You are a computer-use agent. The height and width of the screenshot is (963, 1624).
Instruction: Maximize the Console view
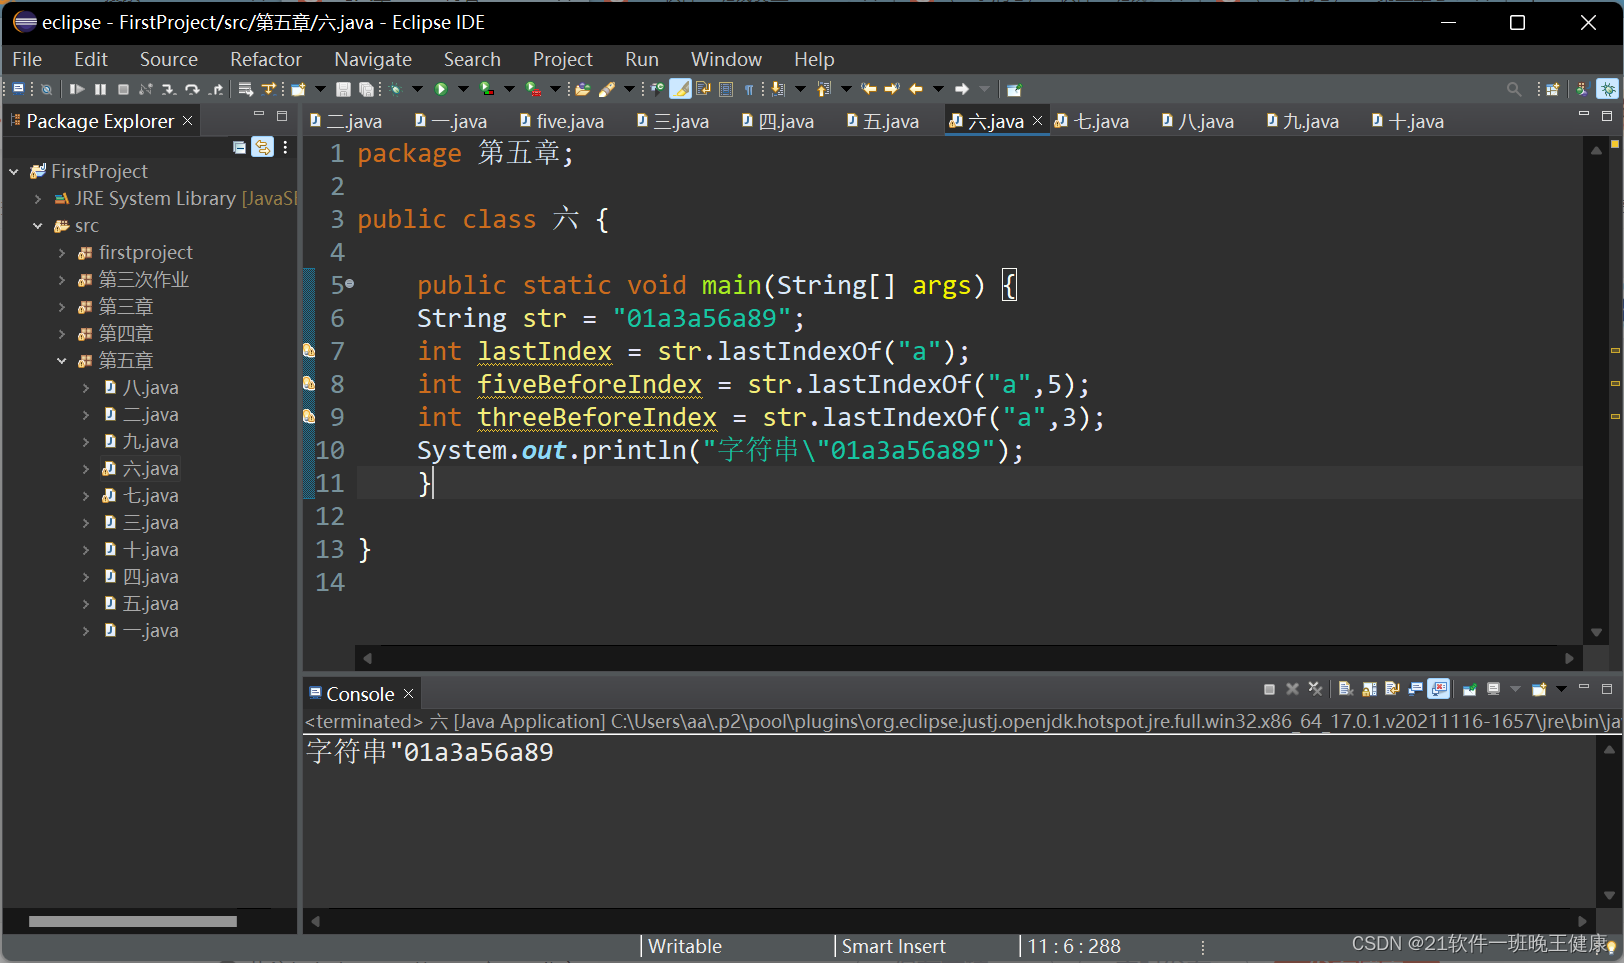pos(1607,689)
